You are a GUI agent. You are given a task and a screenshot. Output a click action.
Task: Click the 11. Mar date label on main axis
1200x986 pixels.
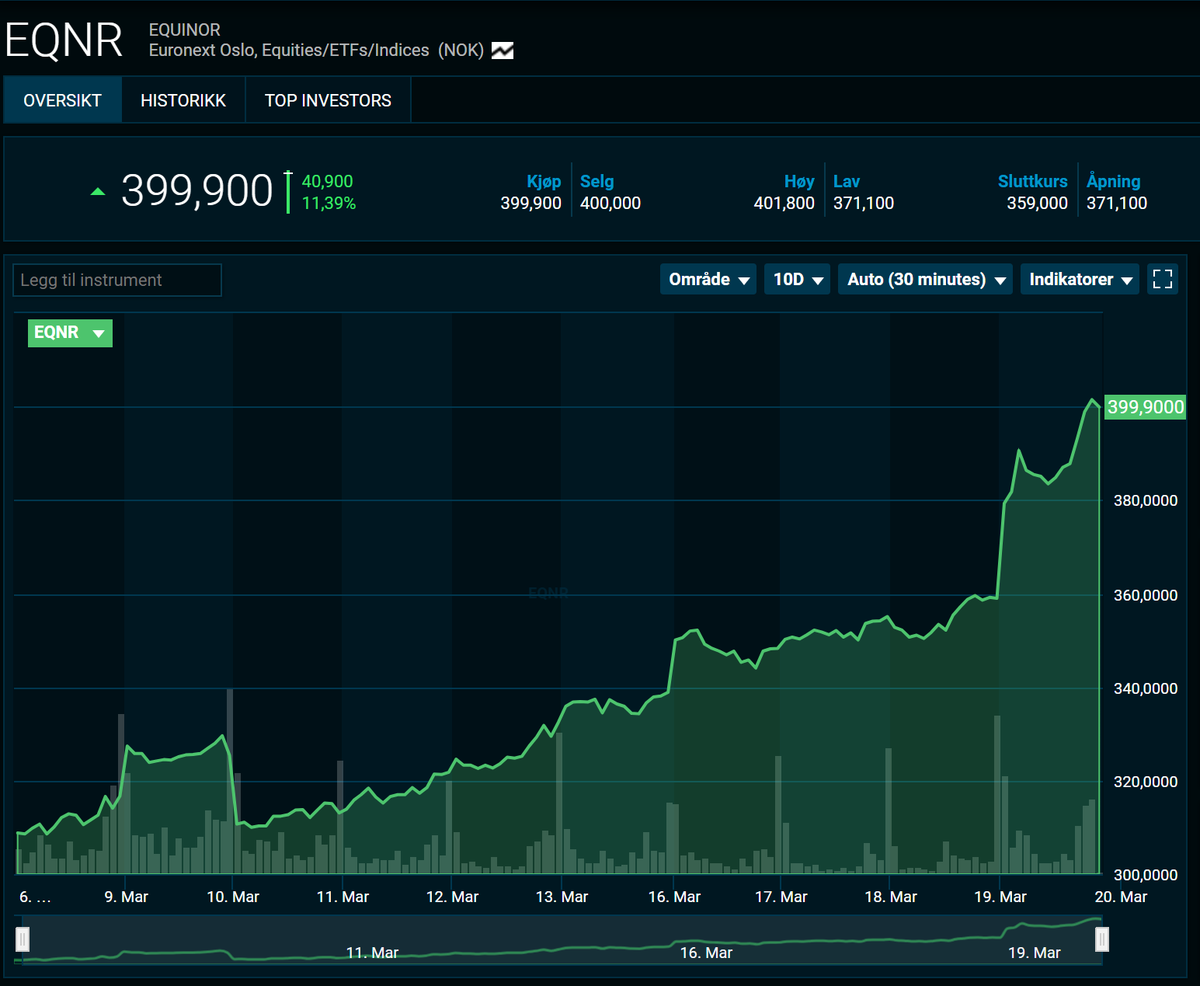click(x=343, y=897)
